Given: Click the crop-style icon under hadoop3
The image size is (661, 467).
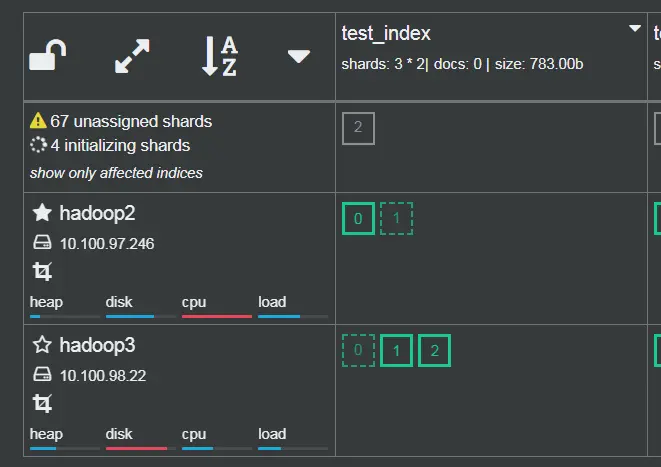Looking at the screenshot, I should [x=42, y=403].
